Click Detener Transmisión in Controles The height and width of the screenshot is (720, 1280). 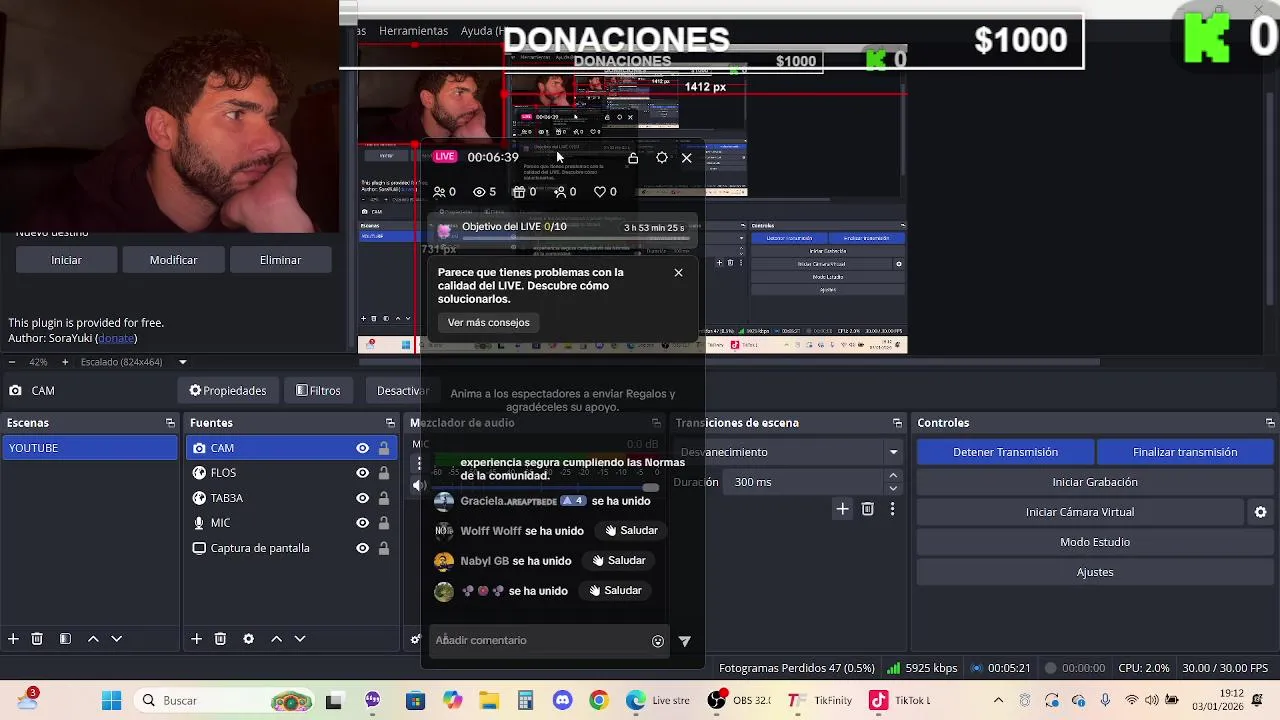click(x=1005, y=452)
